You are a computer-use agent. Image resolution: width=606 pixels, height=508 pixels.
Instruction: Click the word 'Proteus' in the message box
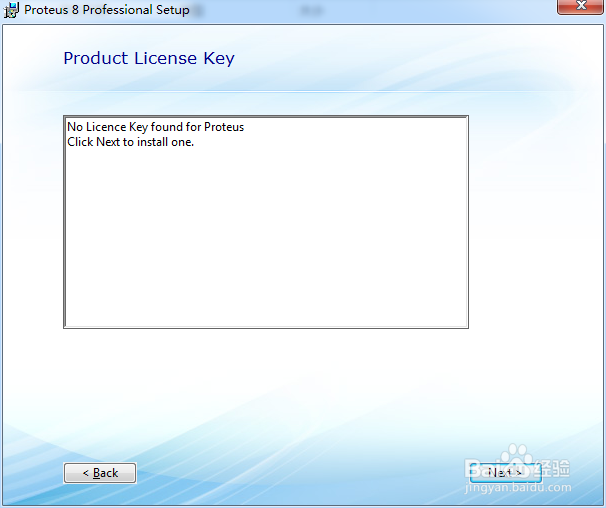click(224, 127)
